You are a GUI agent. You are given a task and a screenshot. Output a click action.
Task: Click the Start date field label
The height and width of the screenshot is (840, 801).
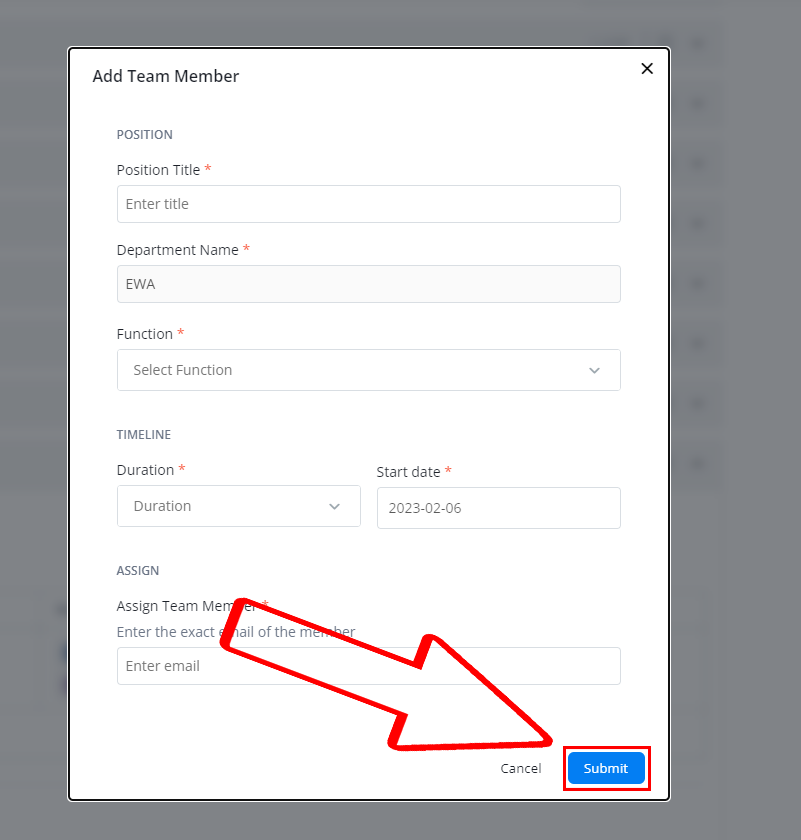[408, 472]
